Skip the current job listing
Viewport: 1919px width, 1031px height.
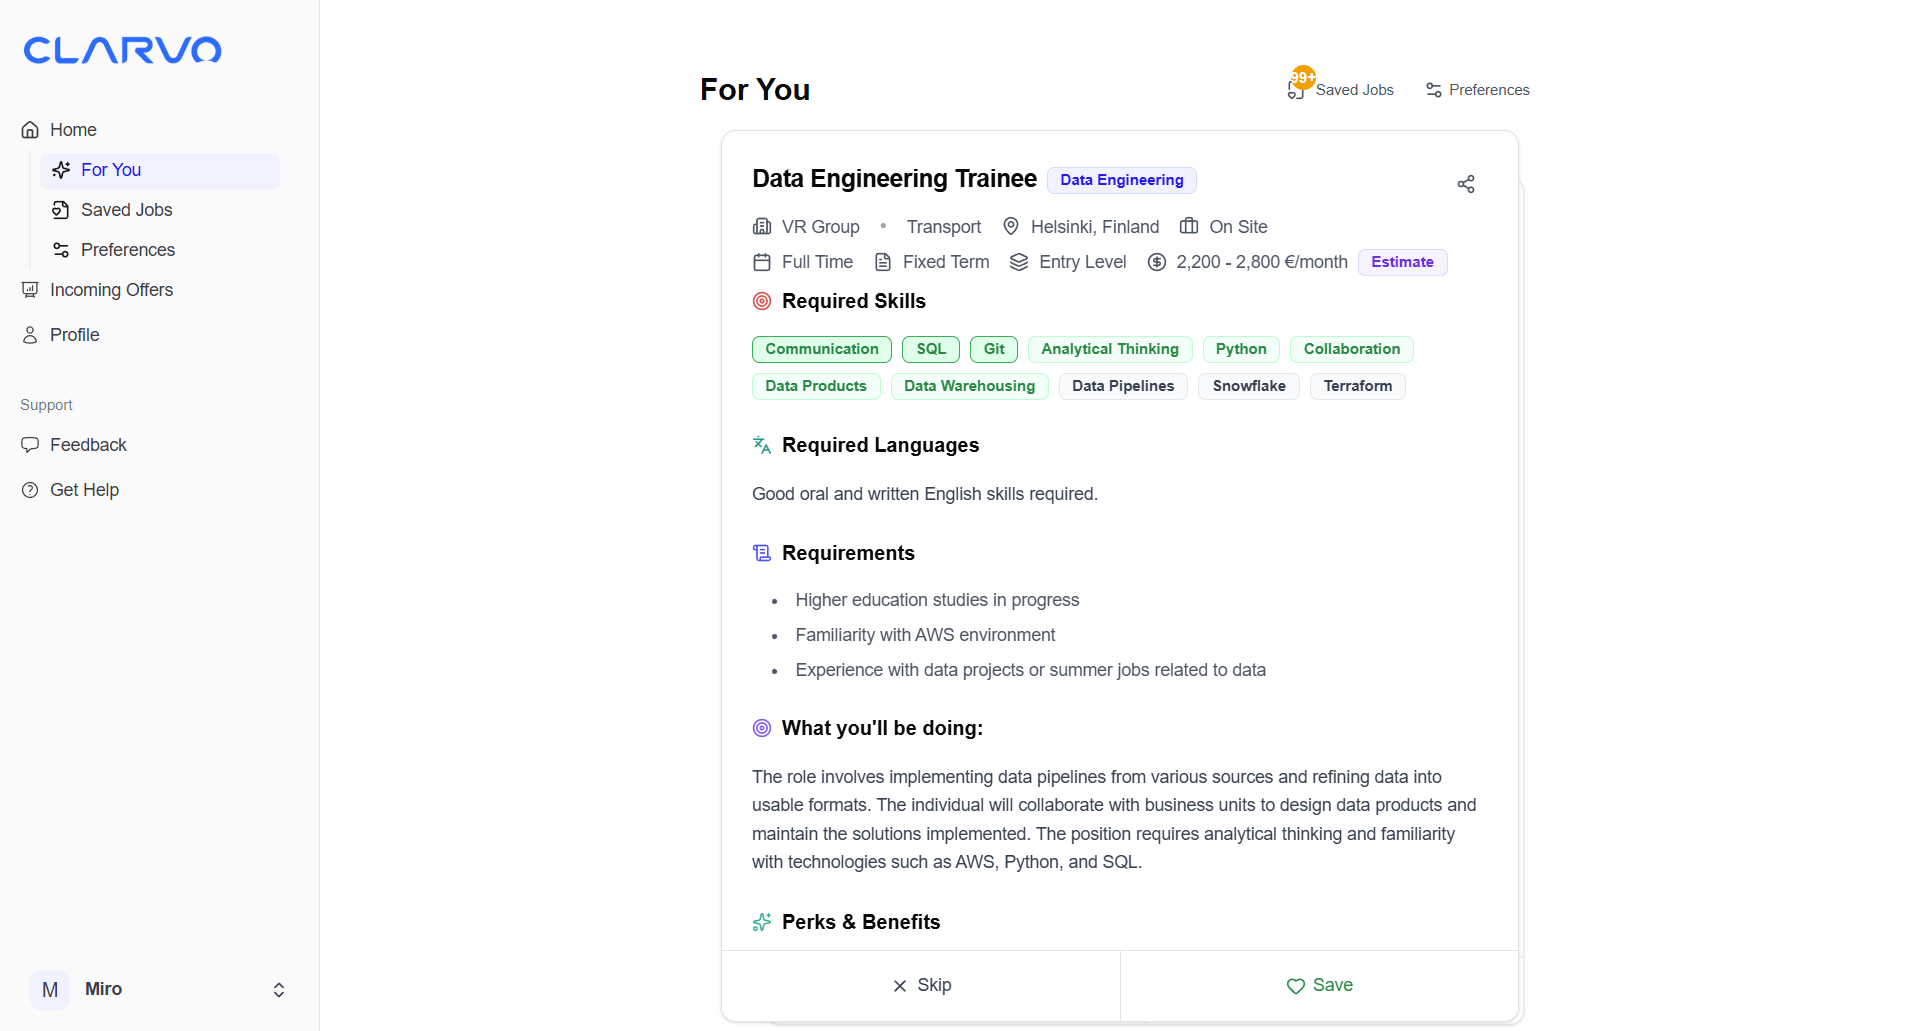920,985
